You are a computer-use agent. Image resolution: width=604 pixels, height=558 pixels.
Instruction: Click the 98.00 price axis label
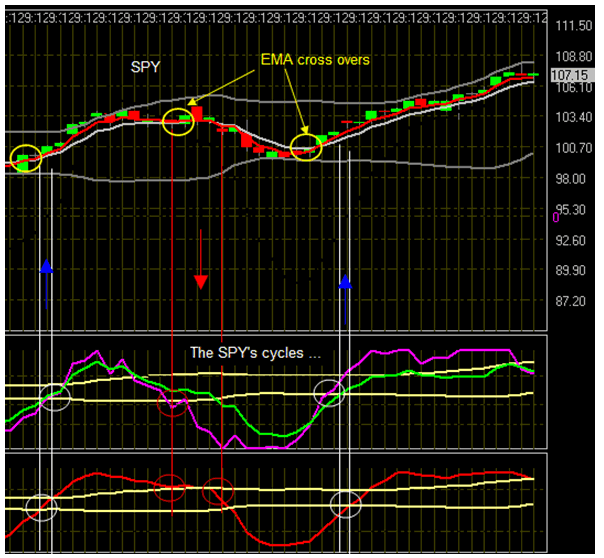click(x=570, y=179)
